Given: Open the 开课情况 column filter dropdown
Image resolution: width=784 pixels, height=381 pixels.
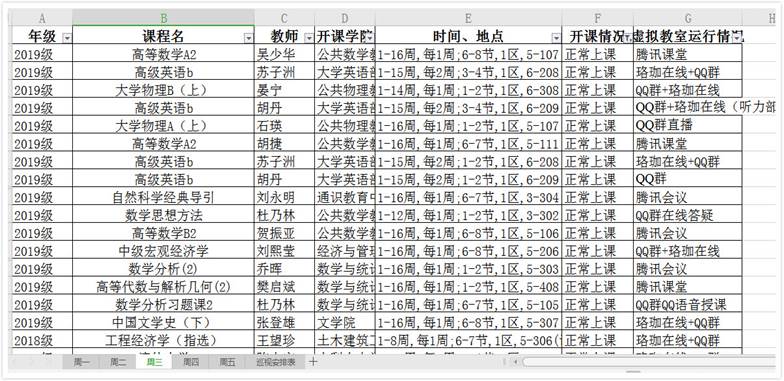Looking at the screenshot, I should click(628, 38).
